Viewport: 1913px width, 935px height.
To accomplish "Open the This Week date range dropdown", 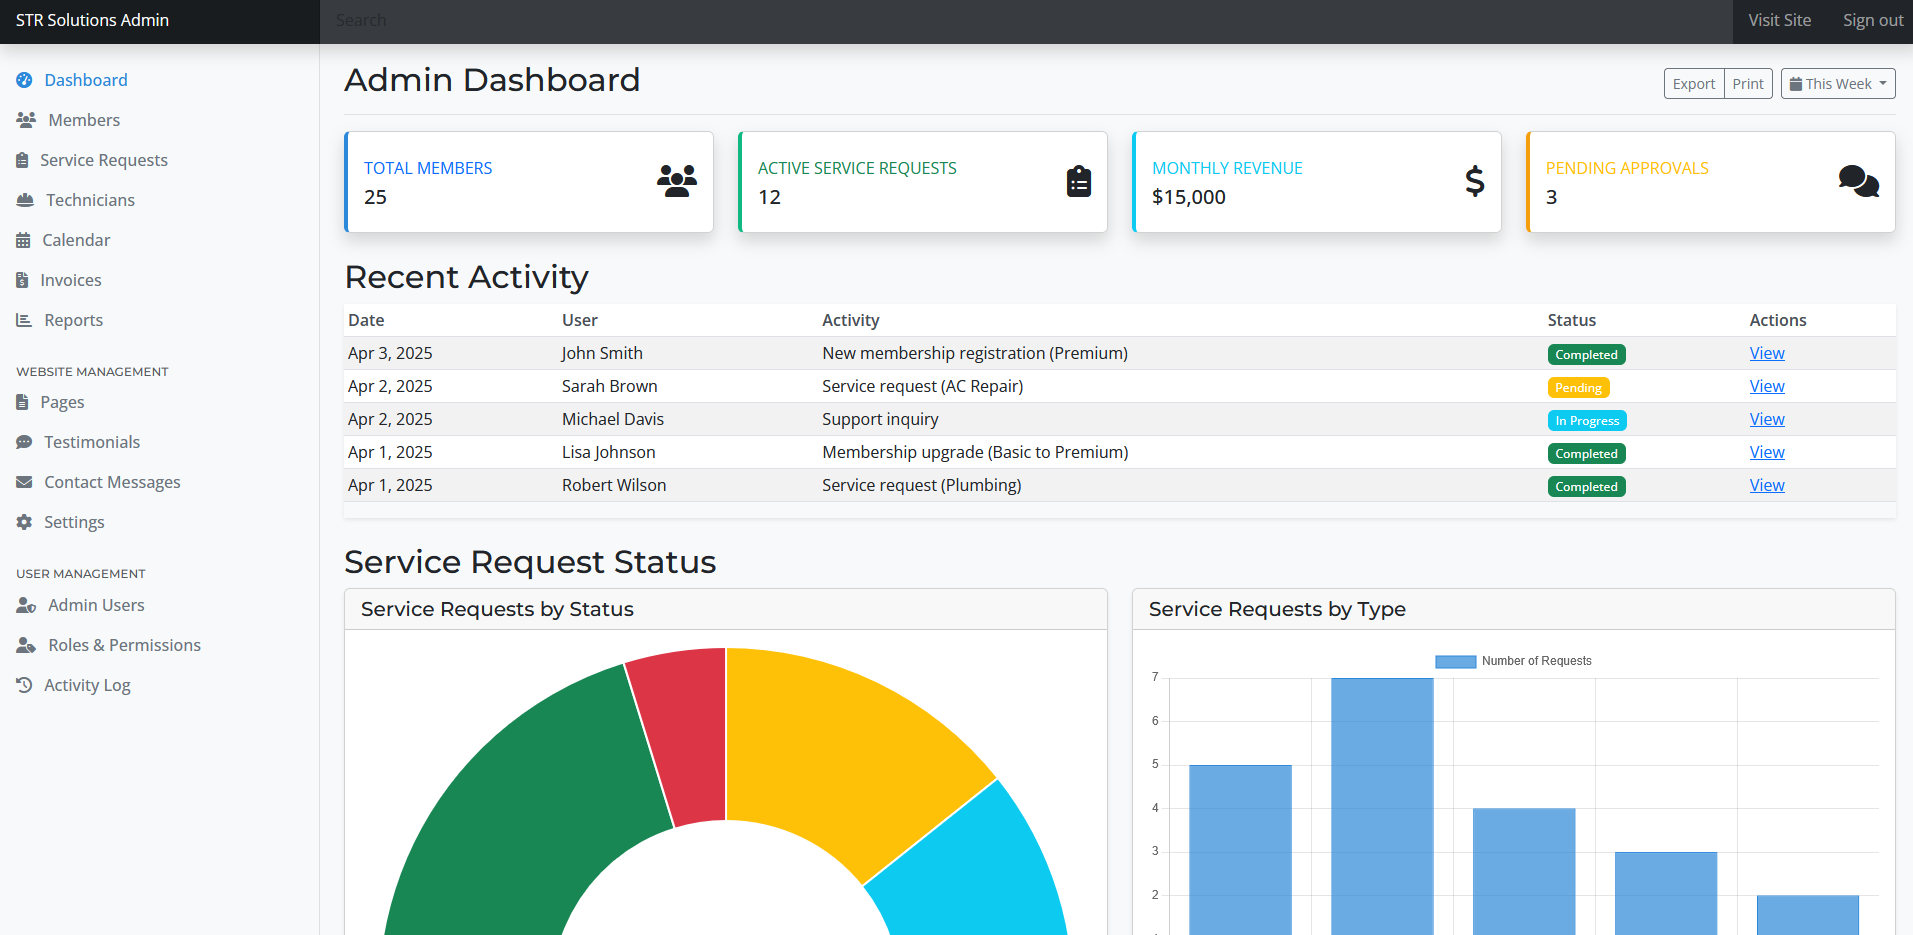I will 1837,83.
